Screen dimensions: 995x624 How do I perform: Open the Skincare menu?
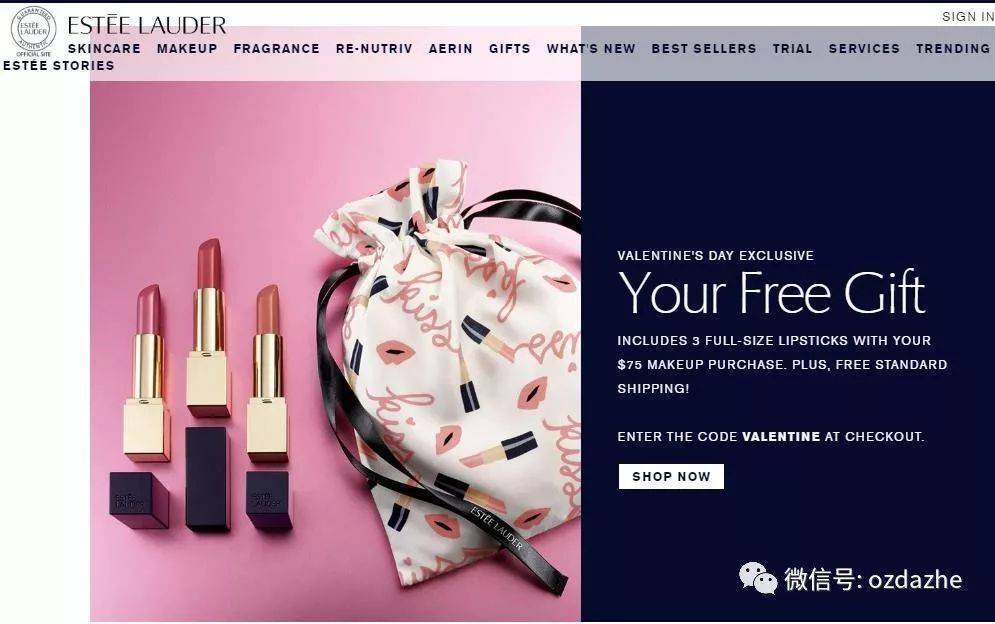pos(104,48)
